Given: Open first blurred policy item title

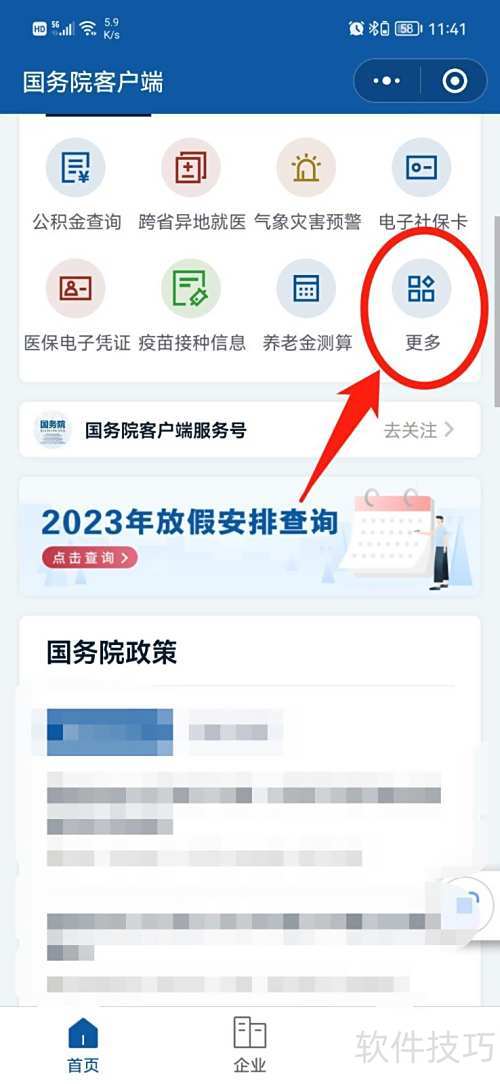Looking at the screenshot, I should [110, 731].
